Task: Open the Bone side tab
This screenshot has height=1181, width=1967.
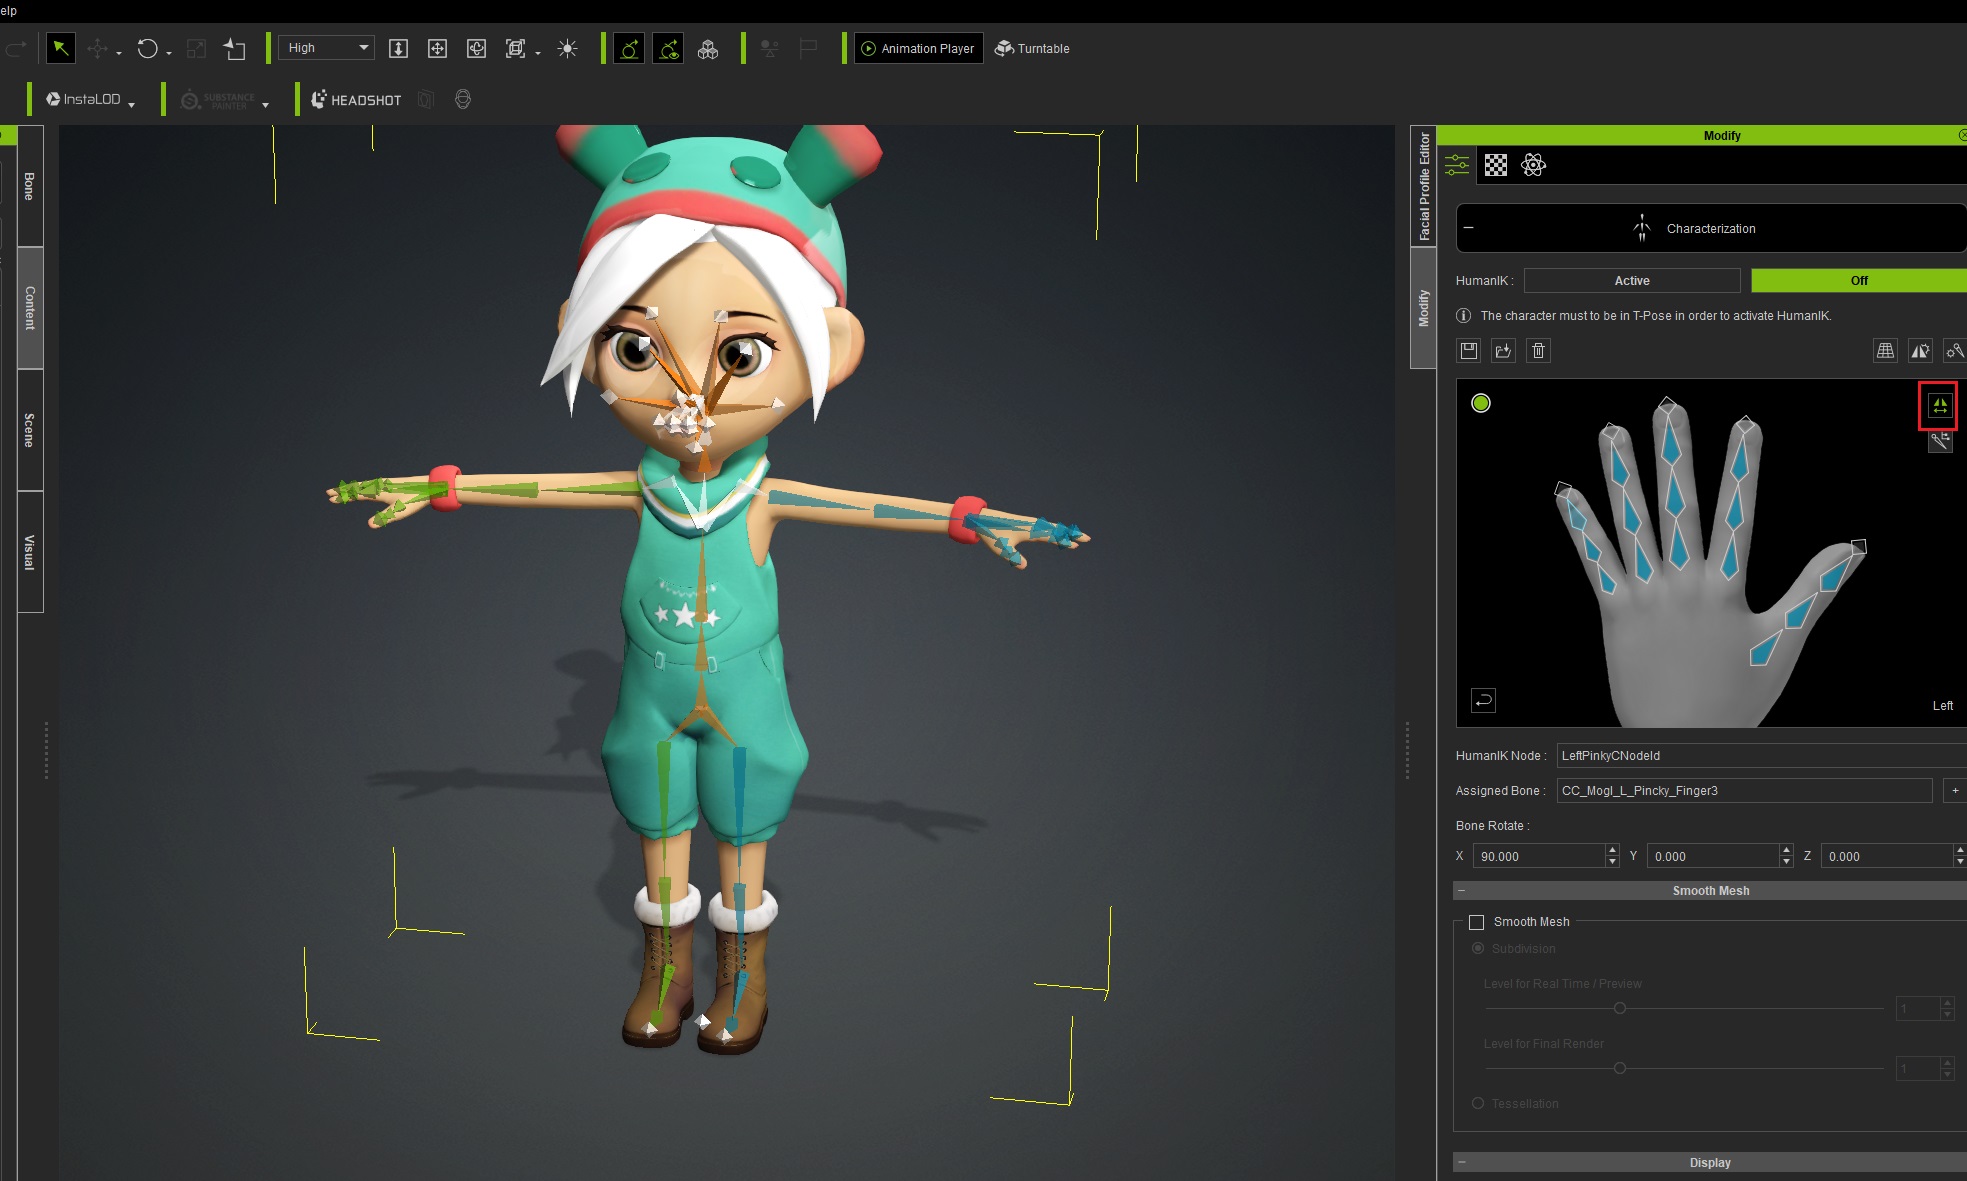Action: [x=30, y=186]
